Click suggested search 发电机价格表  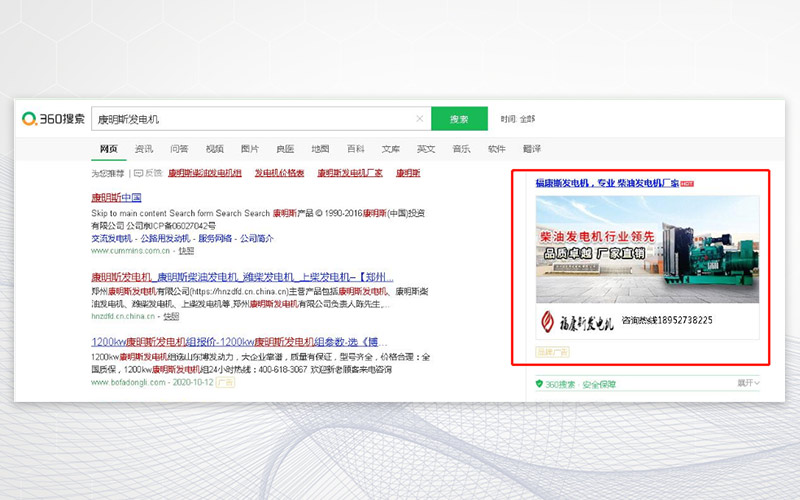[x=279, y=173]
